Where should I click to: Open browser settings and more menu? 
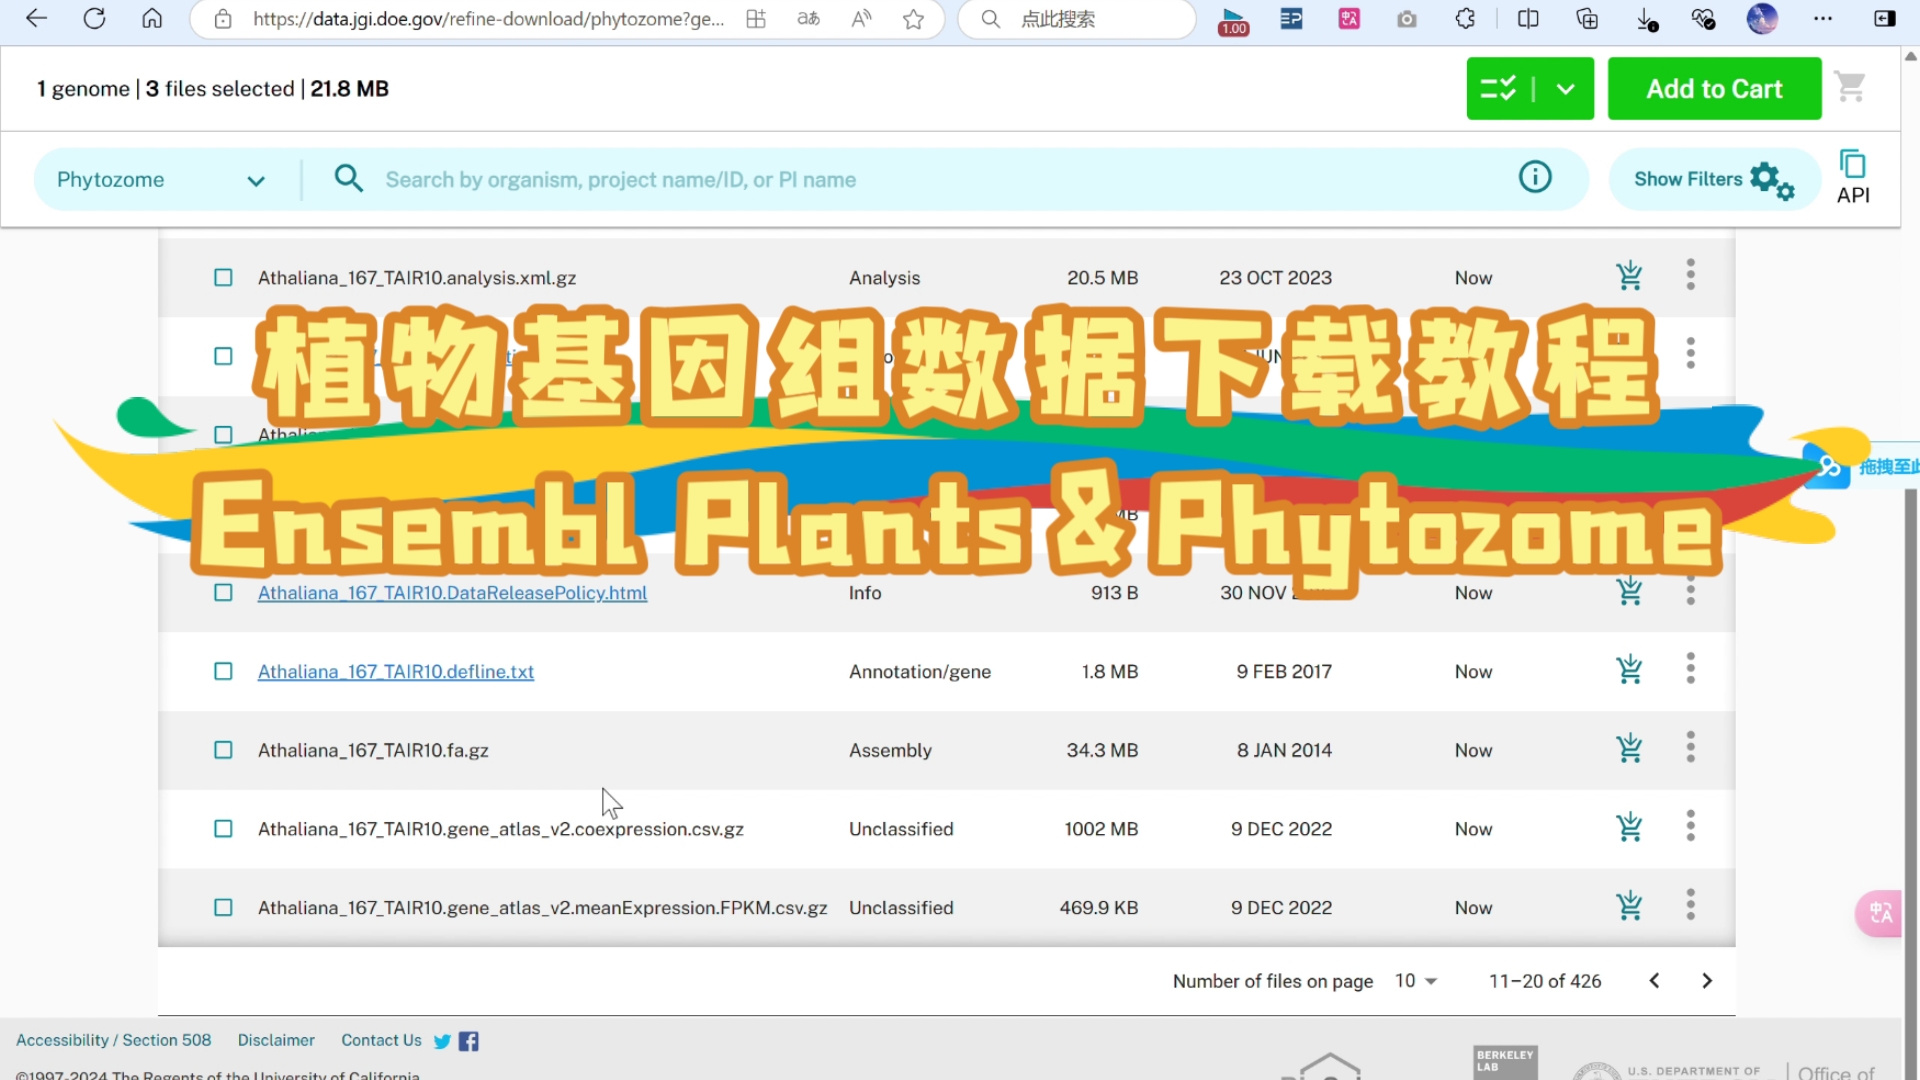[x=1823, y=19]
